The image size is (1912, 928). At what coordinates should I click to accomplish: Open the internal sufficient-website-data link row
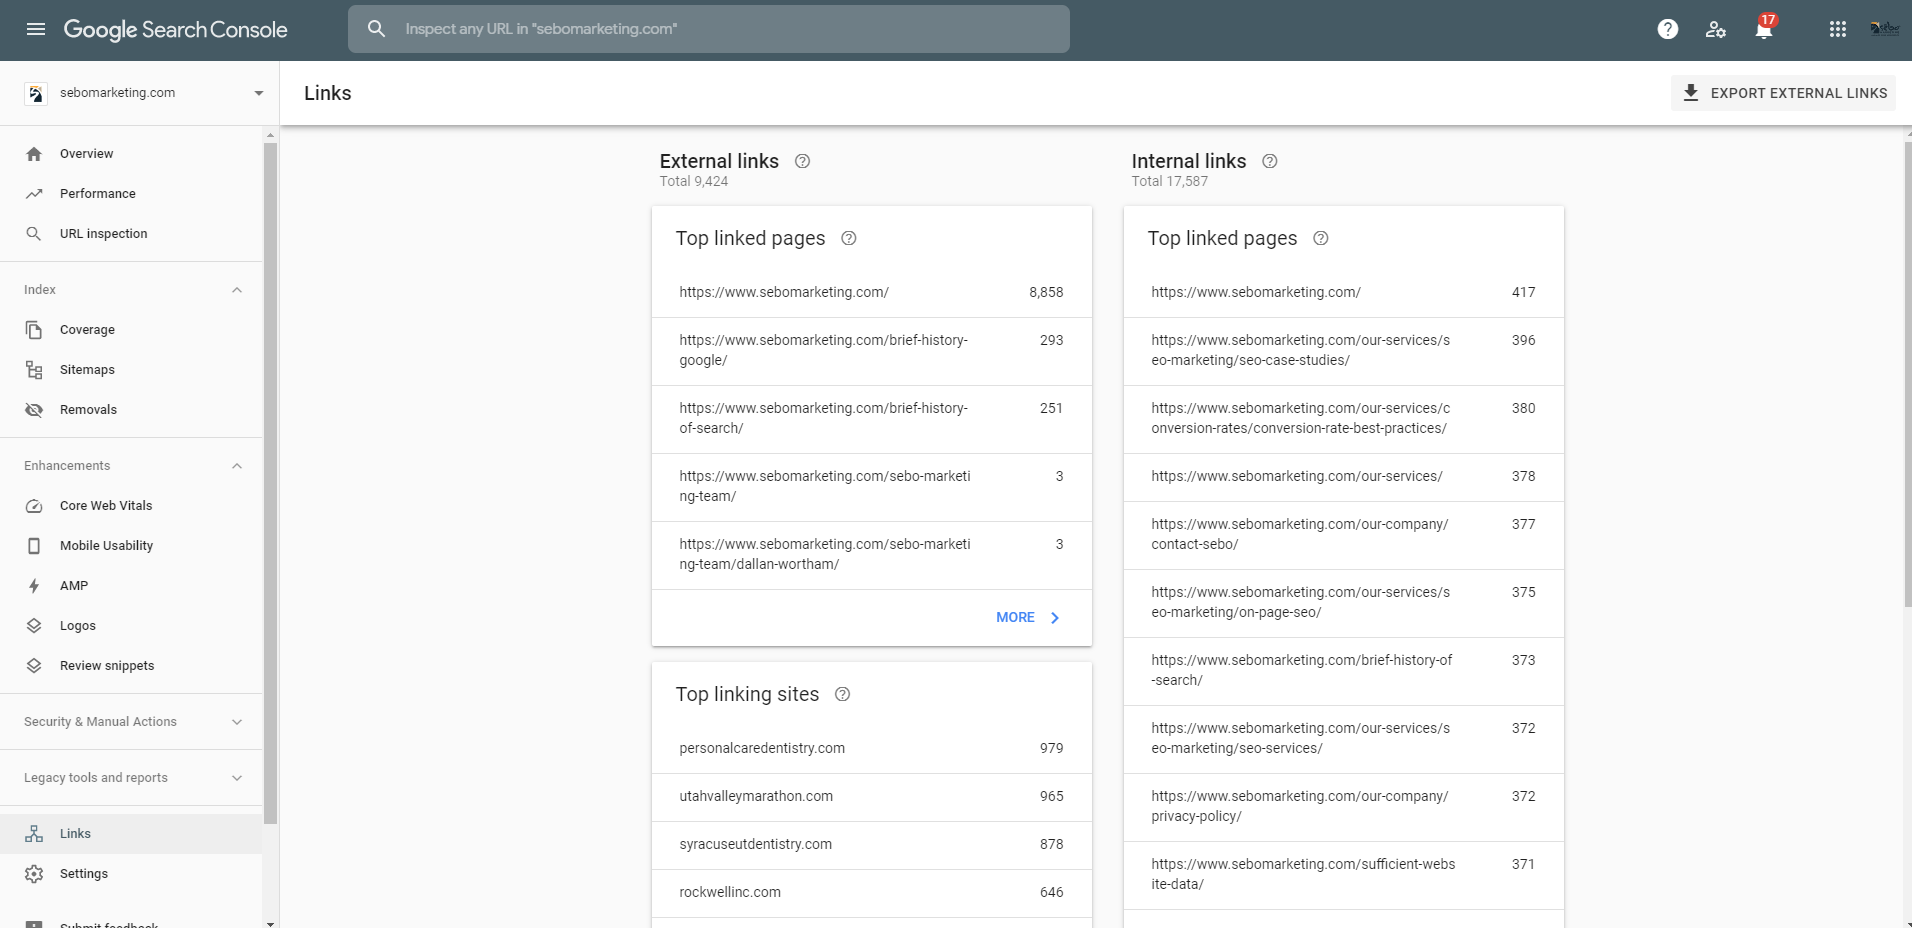tap(1344, 875)
